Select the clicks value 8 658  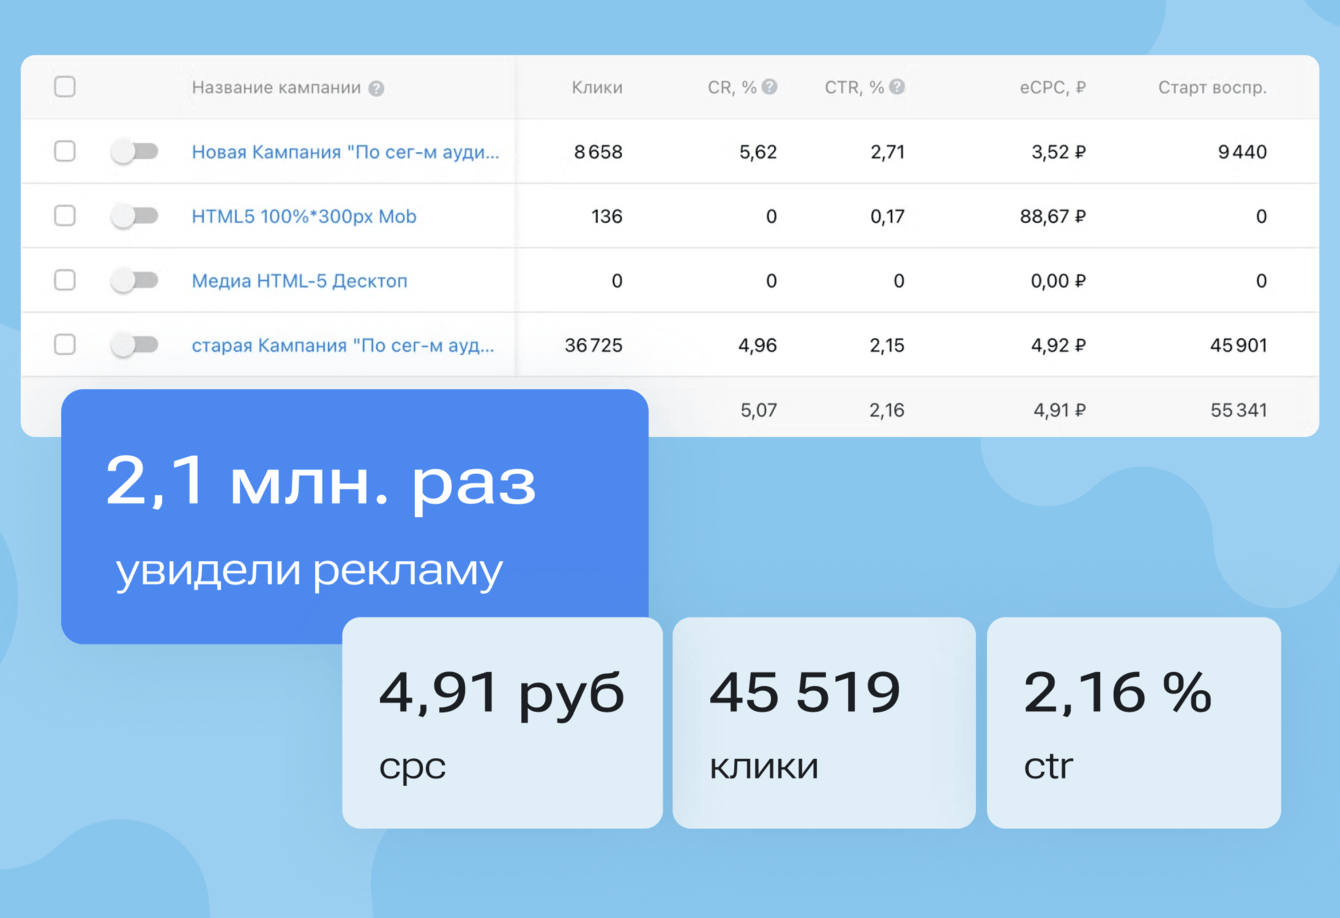coord(598,152)
